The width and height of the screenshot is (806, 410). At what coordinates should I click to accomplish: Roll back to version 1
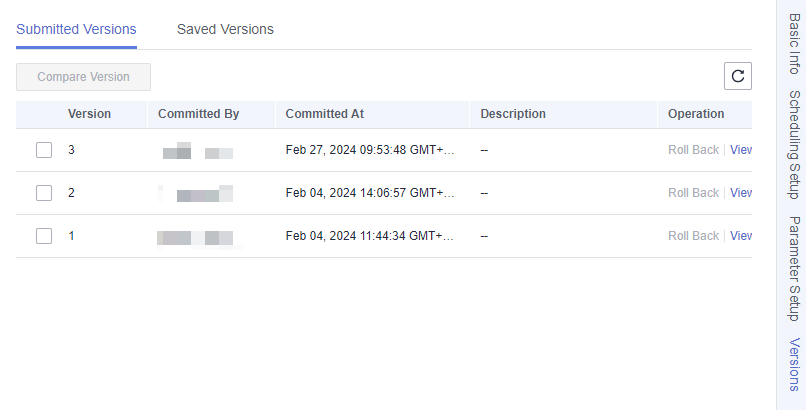tap(693, 236)
